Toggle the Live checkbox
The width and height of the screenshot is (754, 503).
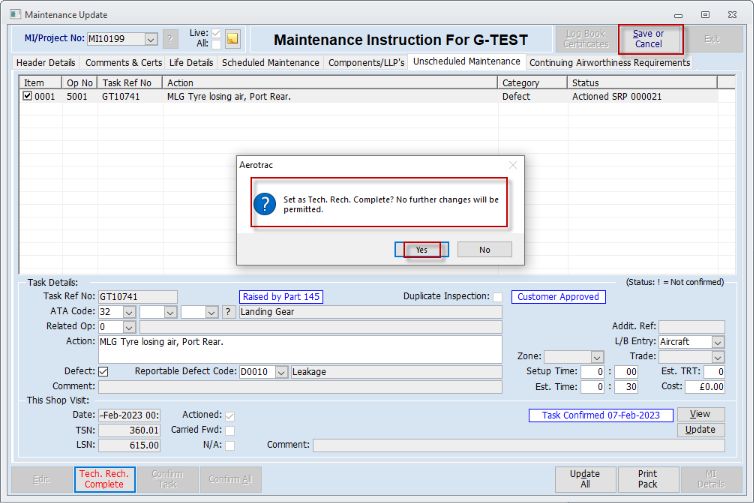coord(216,33)
